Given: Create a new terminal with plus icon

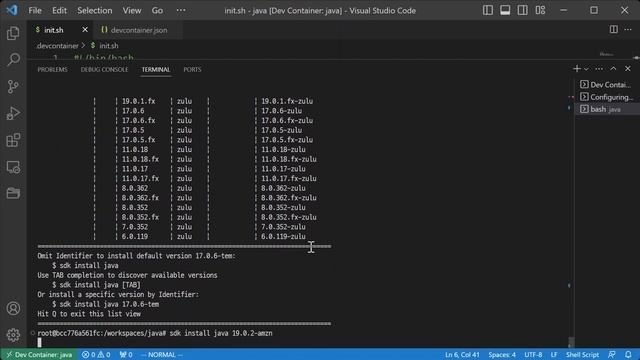Looking at the screenshot, I should (577, 69).
